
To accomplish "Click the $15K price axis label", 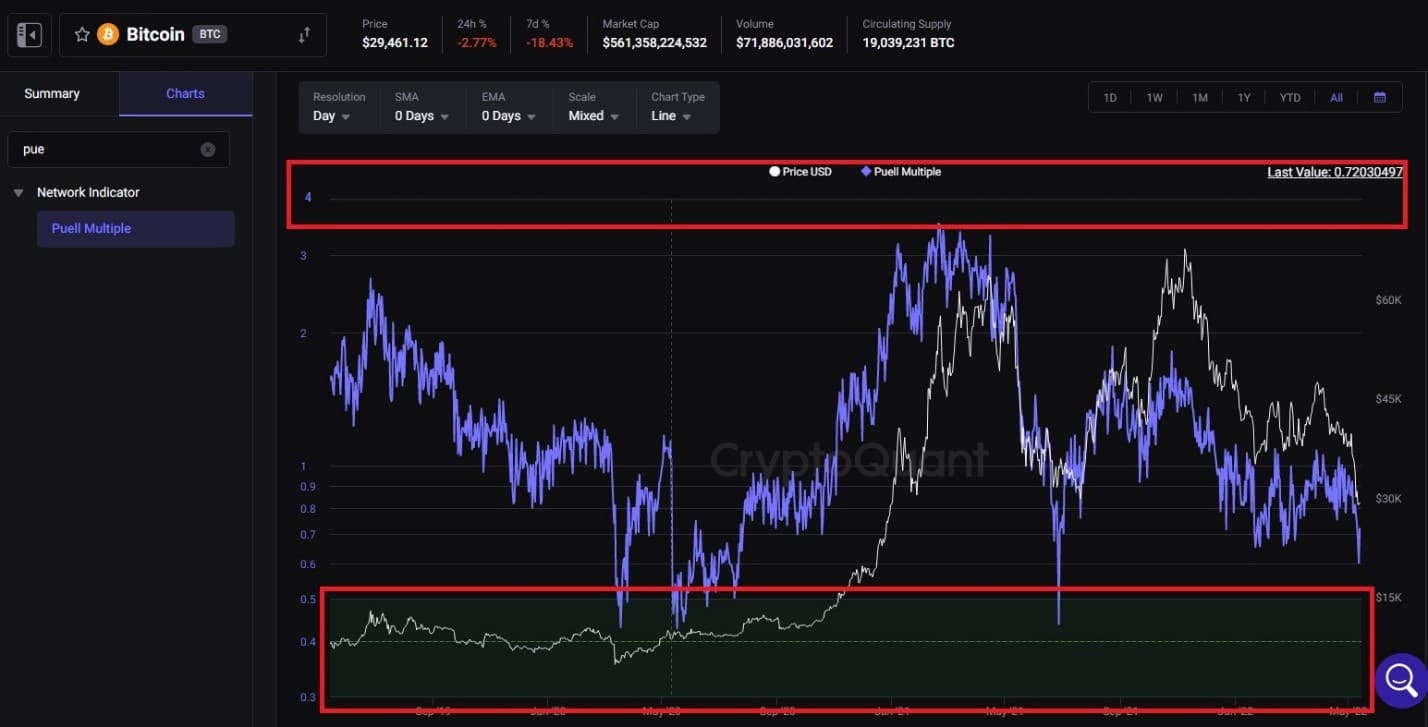I will coord(1390,597).
